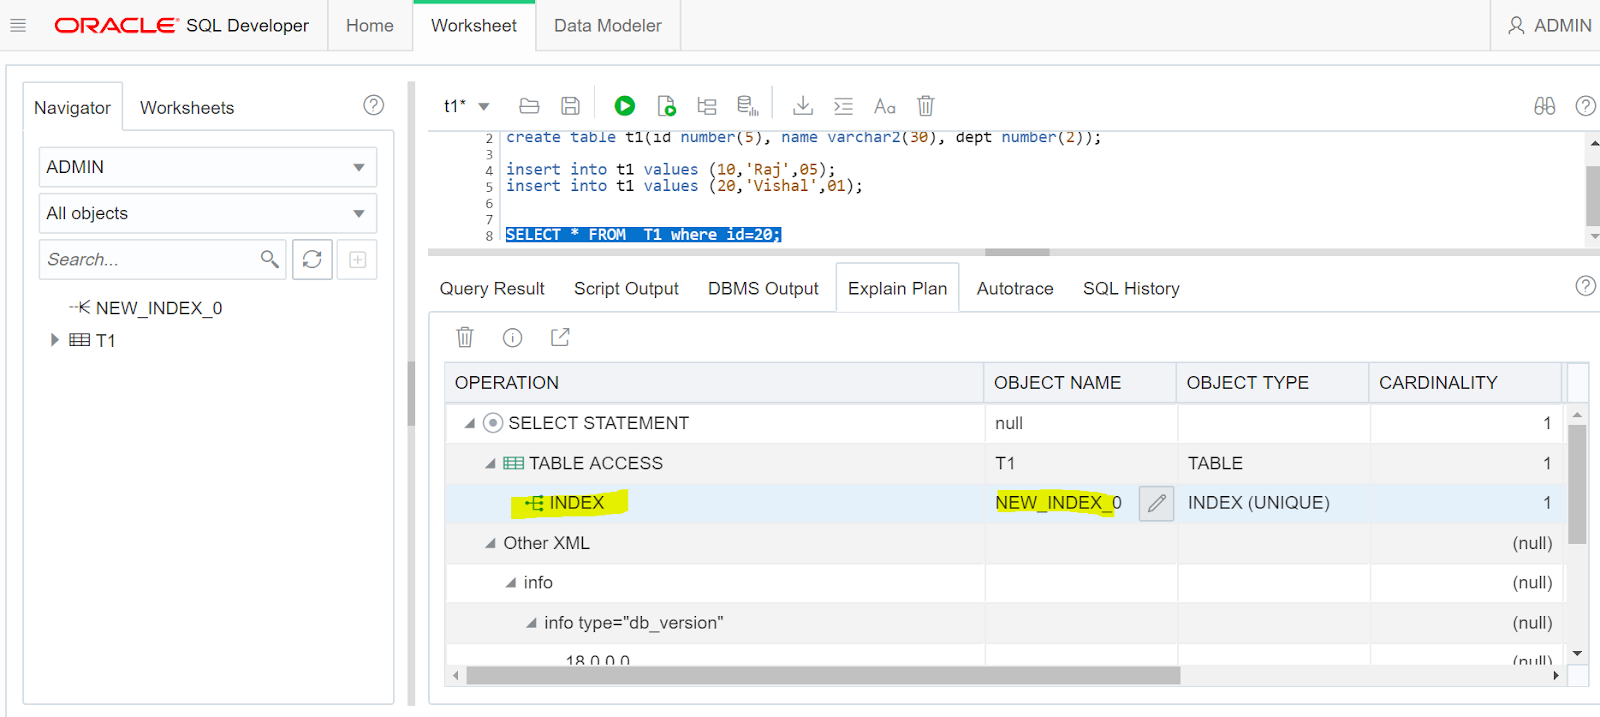This screenshot has width=1600, height=717.
Task: Open the SQL History tab
Action: 1131,289
